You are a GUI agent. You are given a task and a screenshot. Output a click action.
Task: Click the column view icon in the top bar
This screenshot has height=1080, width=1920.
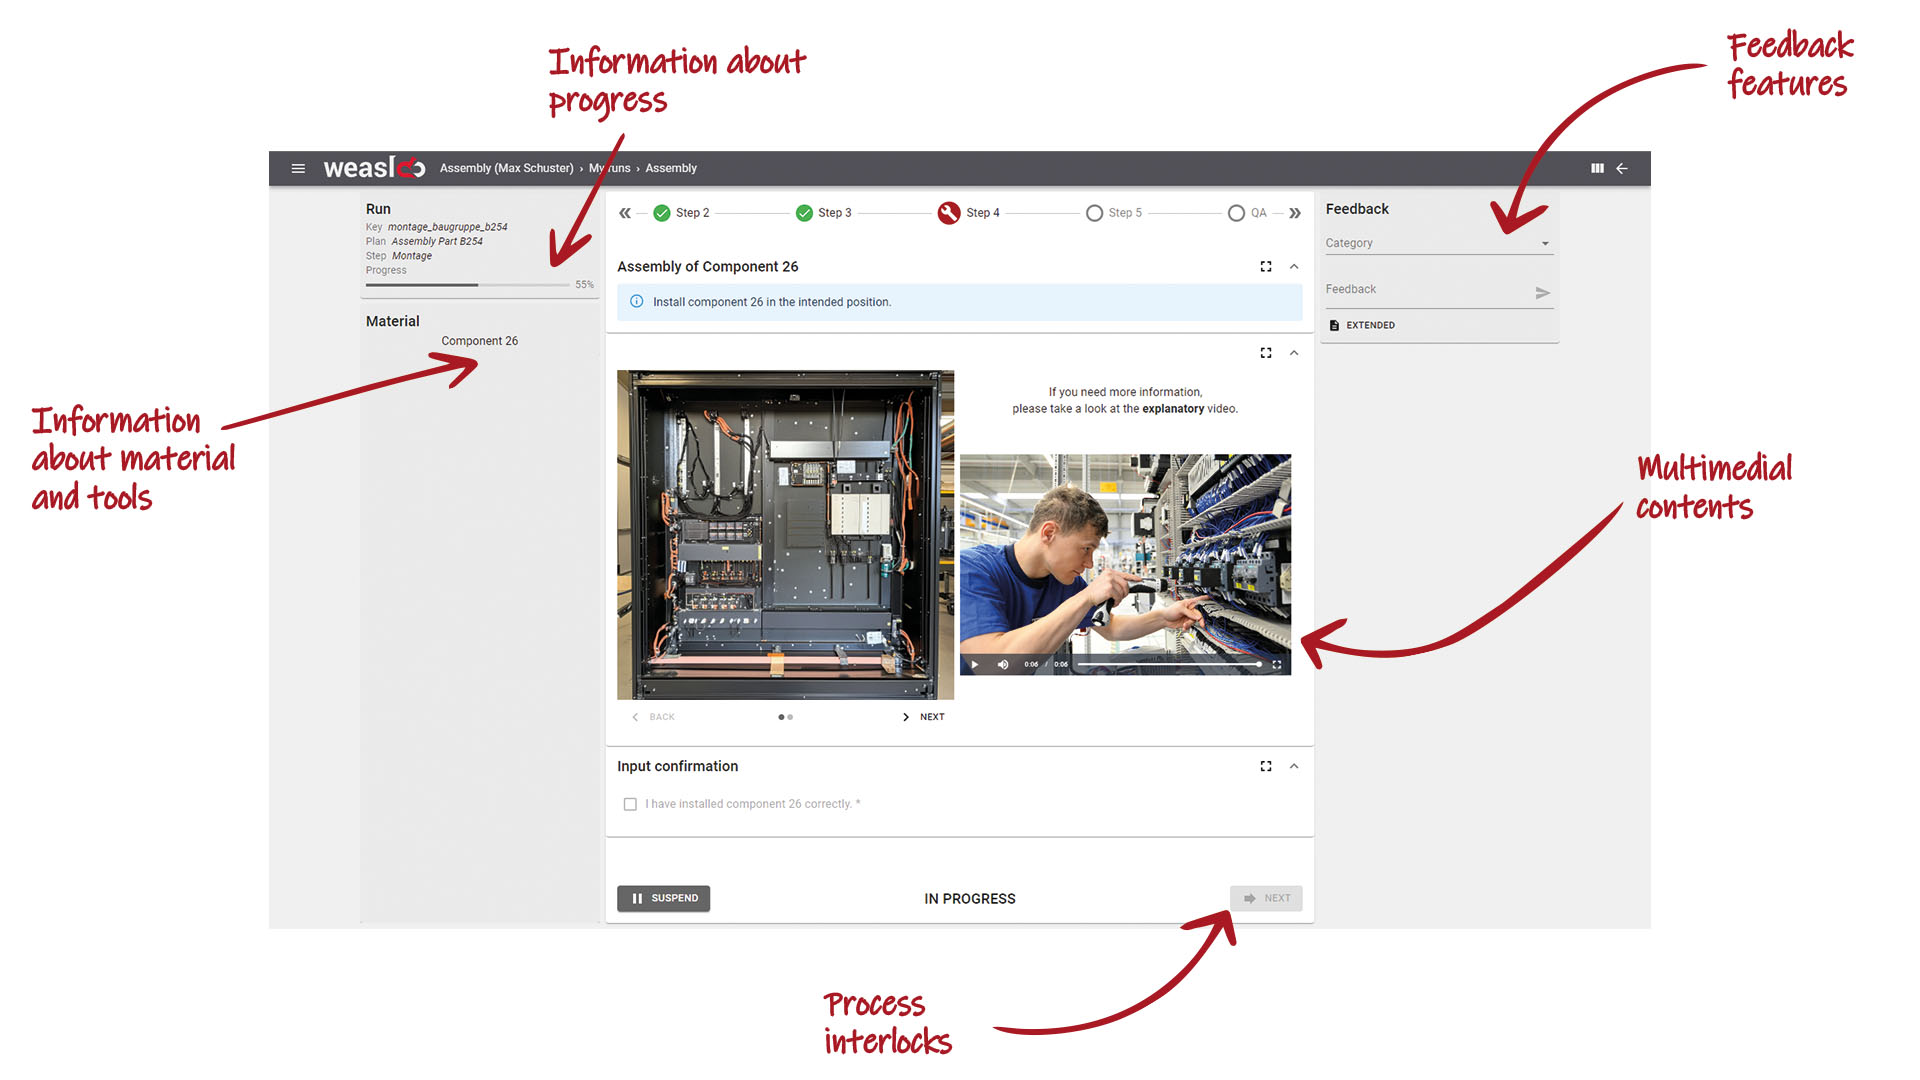(x=1597, y=168)
